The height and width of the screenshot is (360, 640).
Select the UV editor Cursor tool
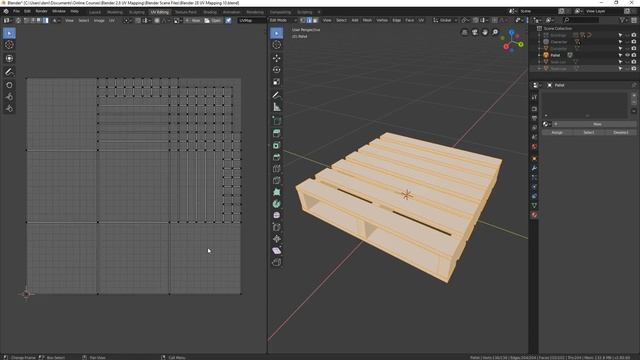(x=9, y=45)
